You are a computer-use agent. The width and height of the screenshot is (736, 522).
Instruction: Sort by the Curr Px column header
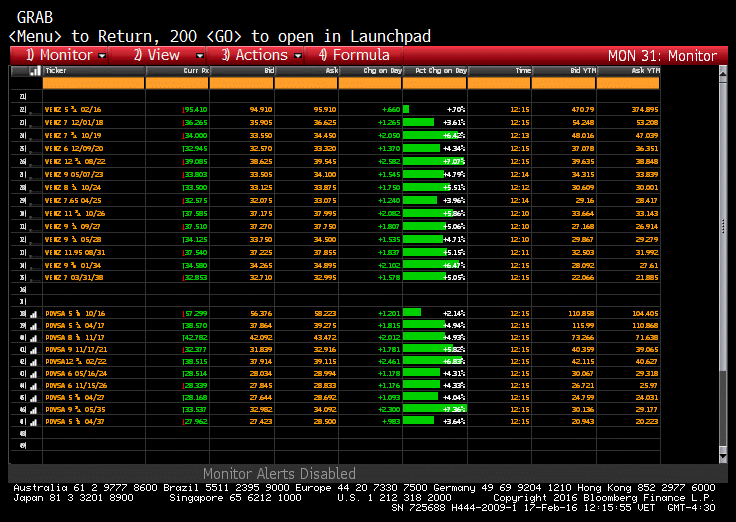(177, 71)
